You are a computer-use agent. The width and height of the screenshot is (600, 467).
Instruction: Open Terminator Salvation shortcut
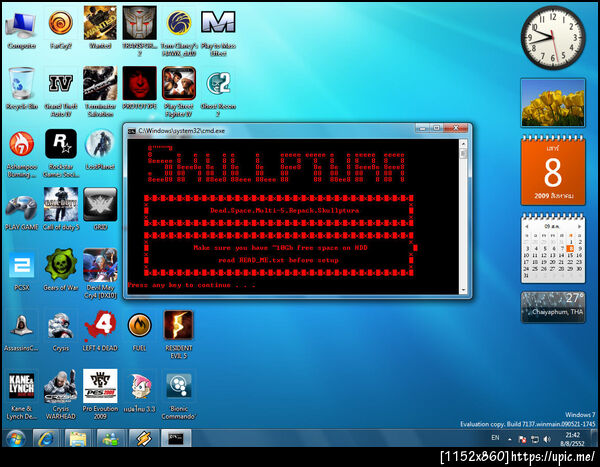(100, 93)
